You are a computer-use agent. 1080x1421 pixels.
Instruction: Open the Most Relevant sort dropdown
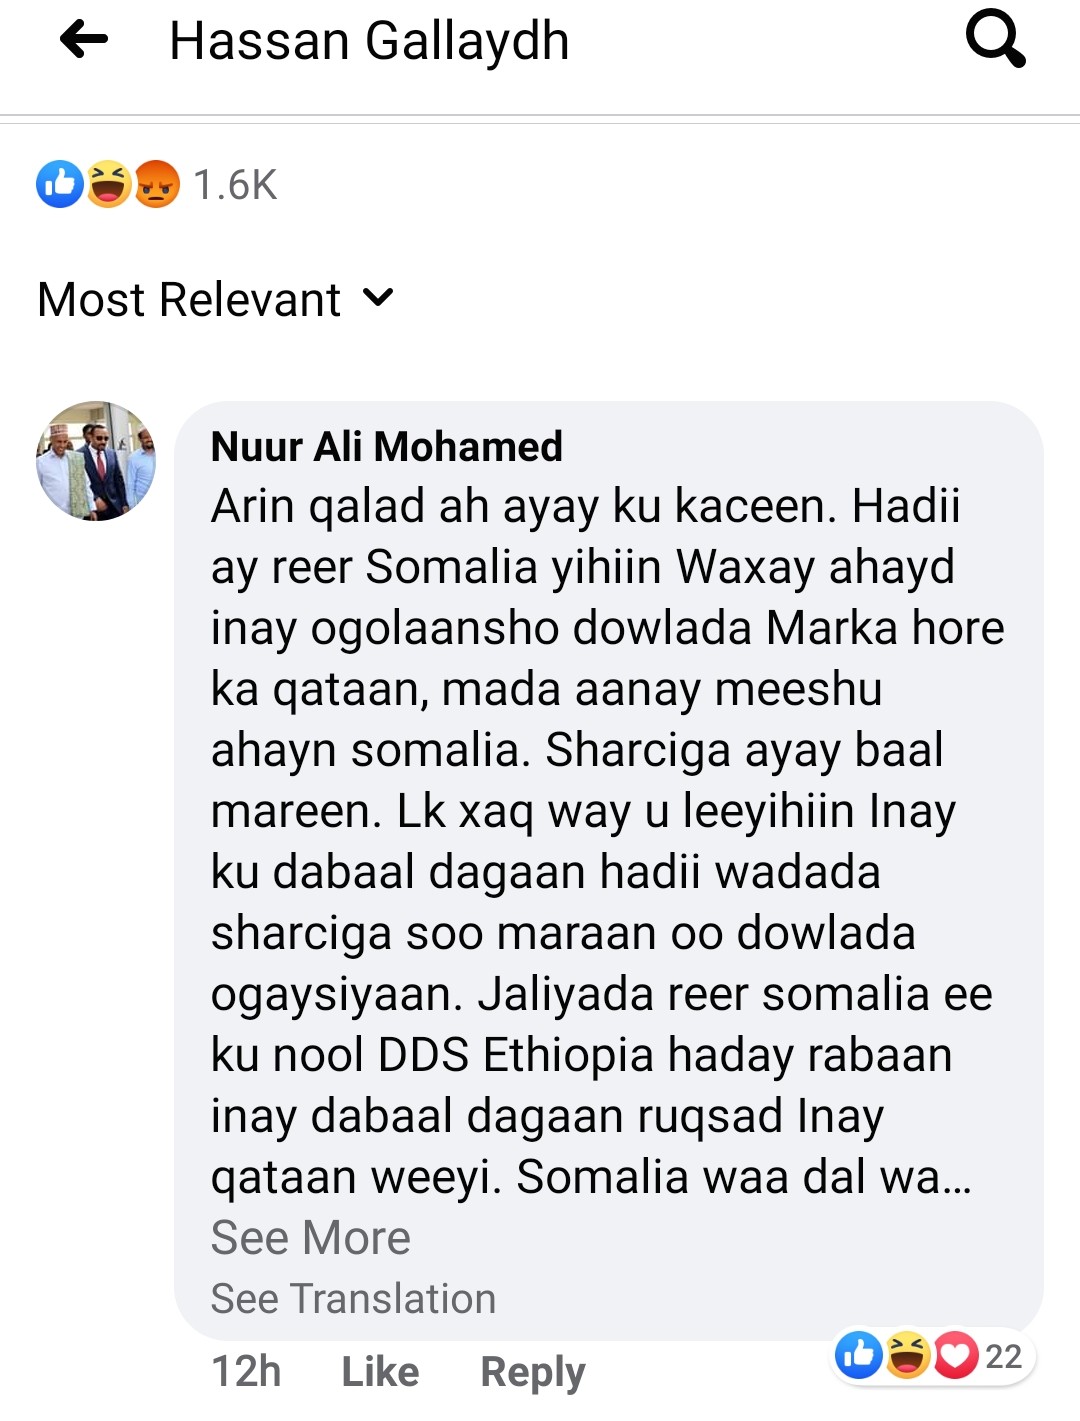pyautogui.click(x=190, y=299)
